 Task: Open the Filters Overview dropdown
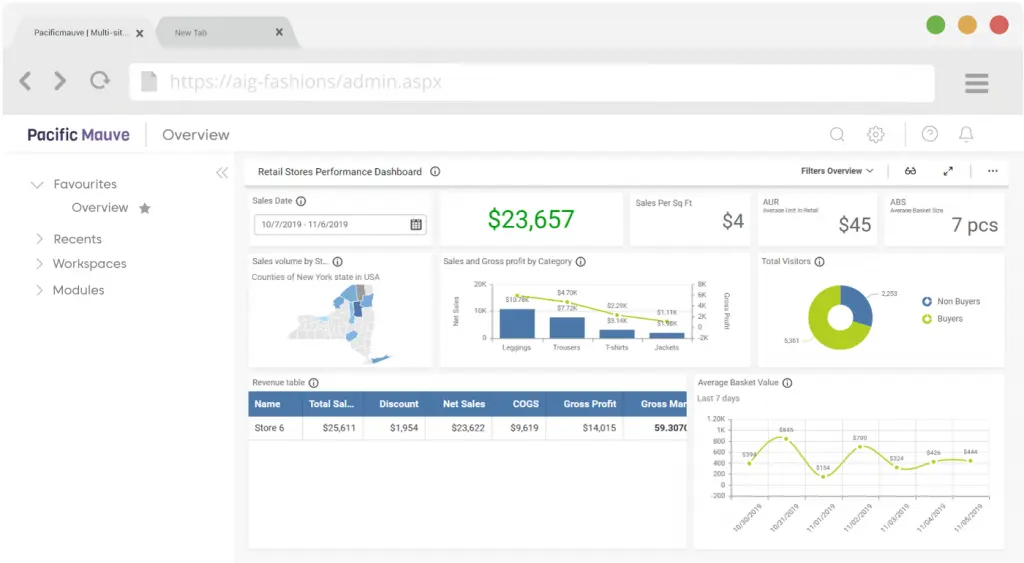click(837, 171)
